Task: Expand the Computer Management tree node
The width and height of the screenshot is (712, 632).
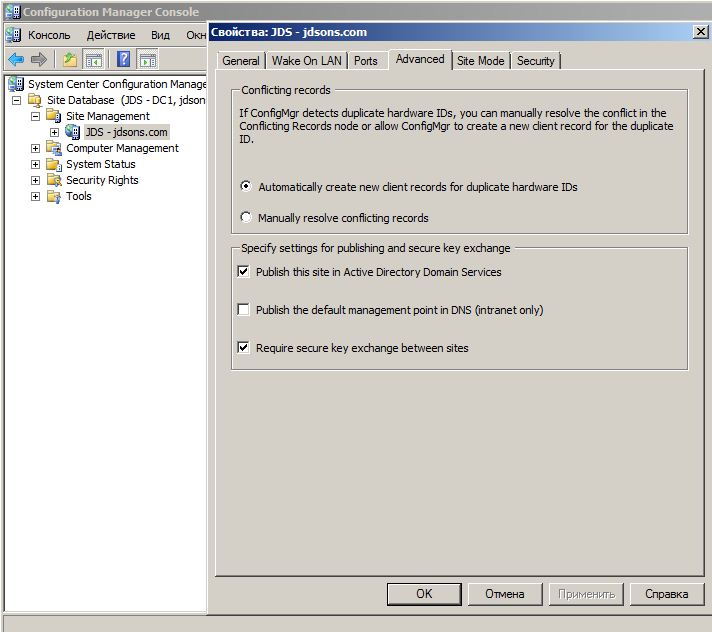Action: tap(35, 148)
